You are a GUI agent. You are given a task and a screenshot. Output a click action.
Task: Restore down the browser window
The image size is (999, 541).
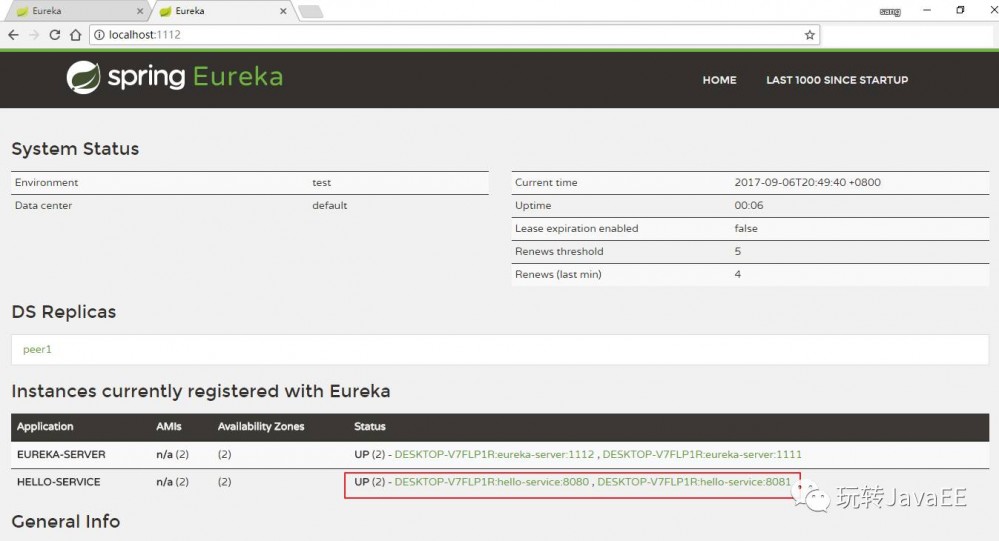960,10
